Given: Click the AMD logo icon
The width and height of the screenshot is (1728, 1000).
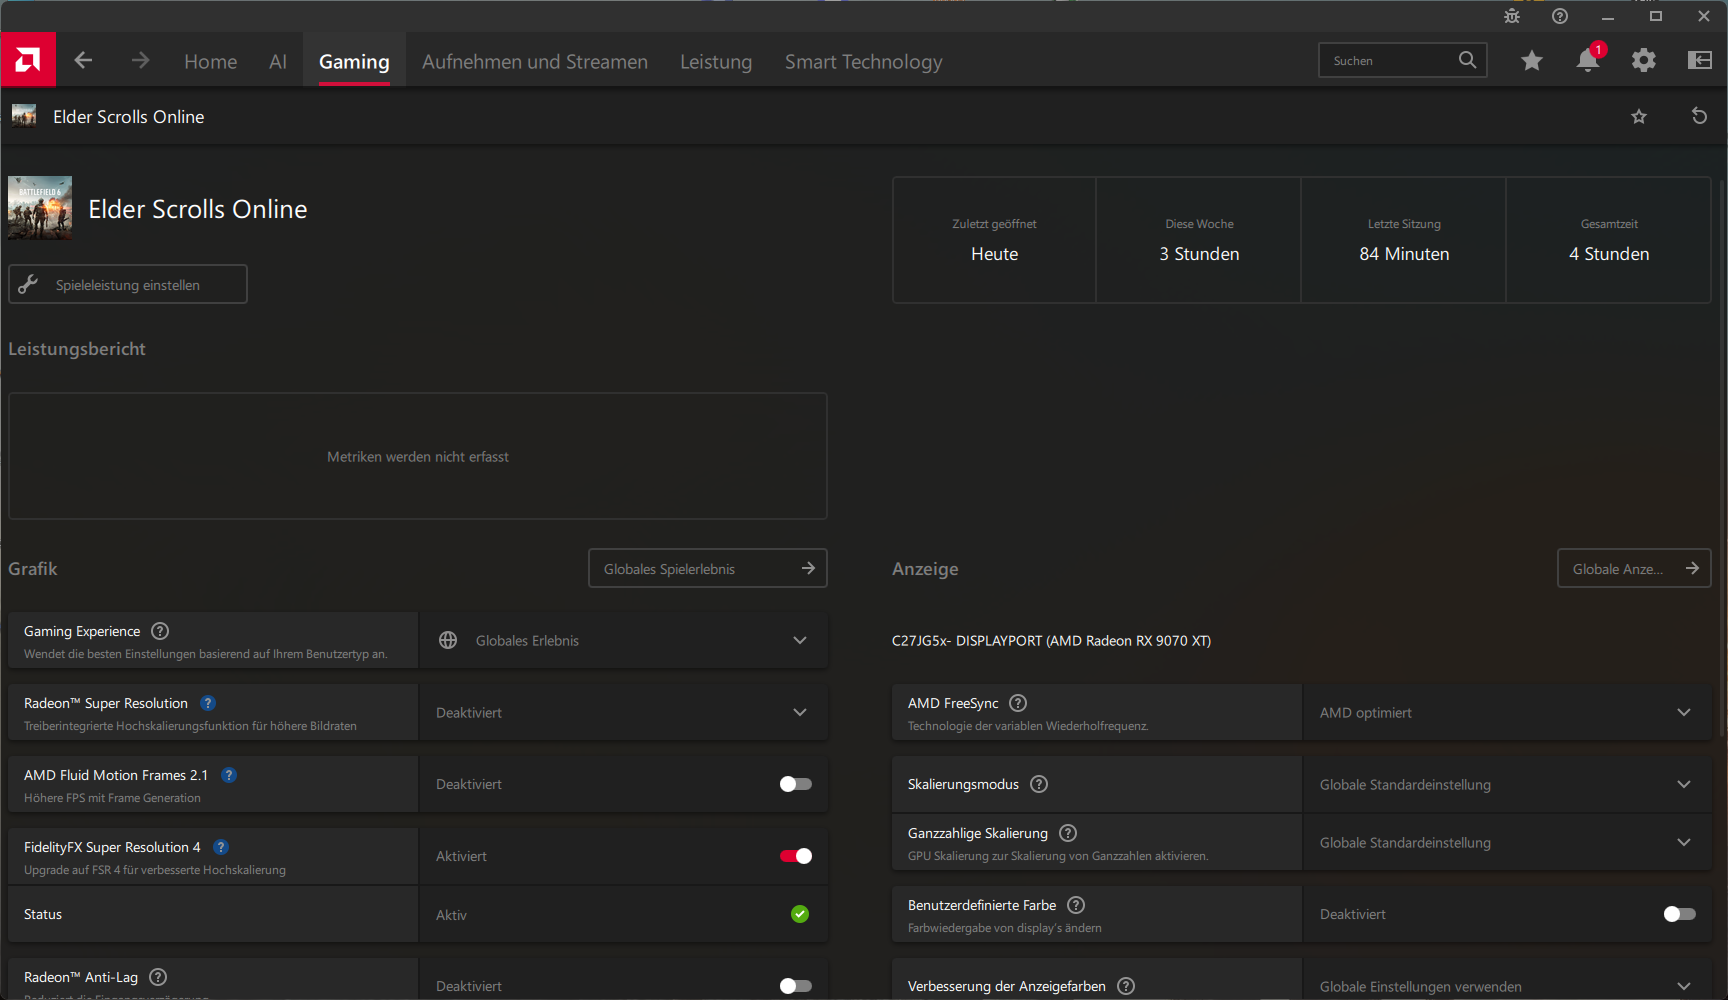Looking at the screenshot, I should point(28,60).
